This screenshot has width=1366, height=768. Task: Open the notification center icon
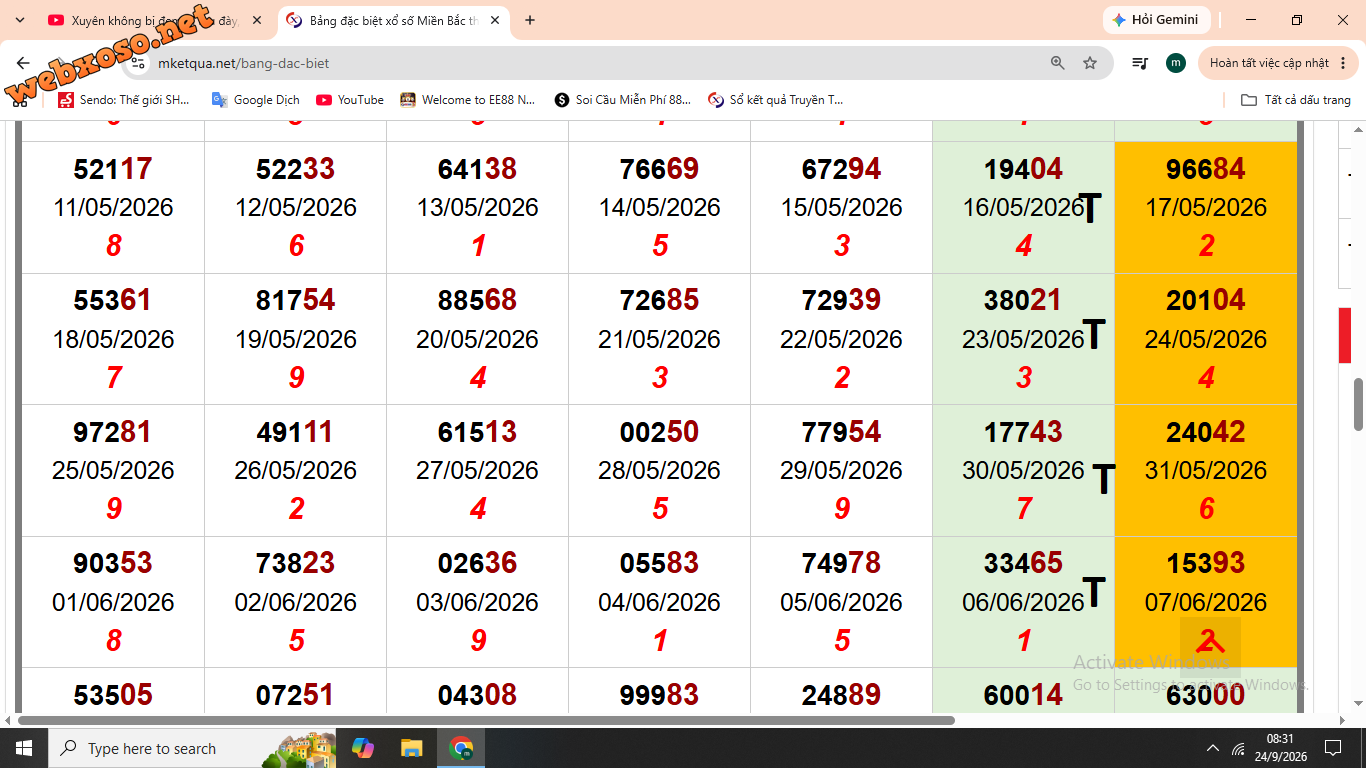[x=1332, y=748]
